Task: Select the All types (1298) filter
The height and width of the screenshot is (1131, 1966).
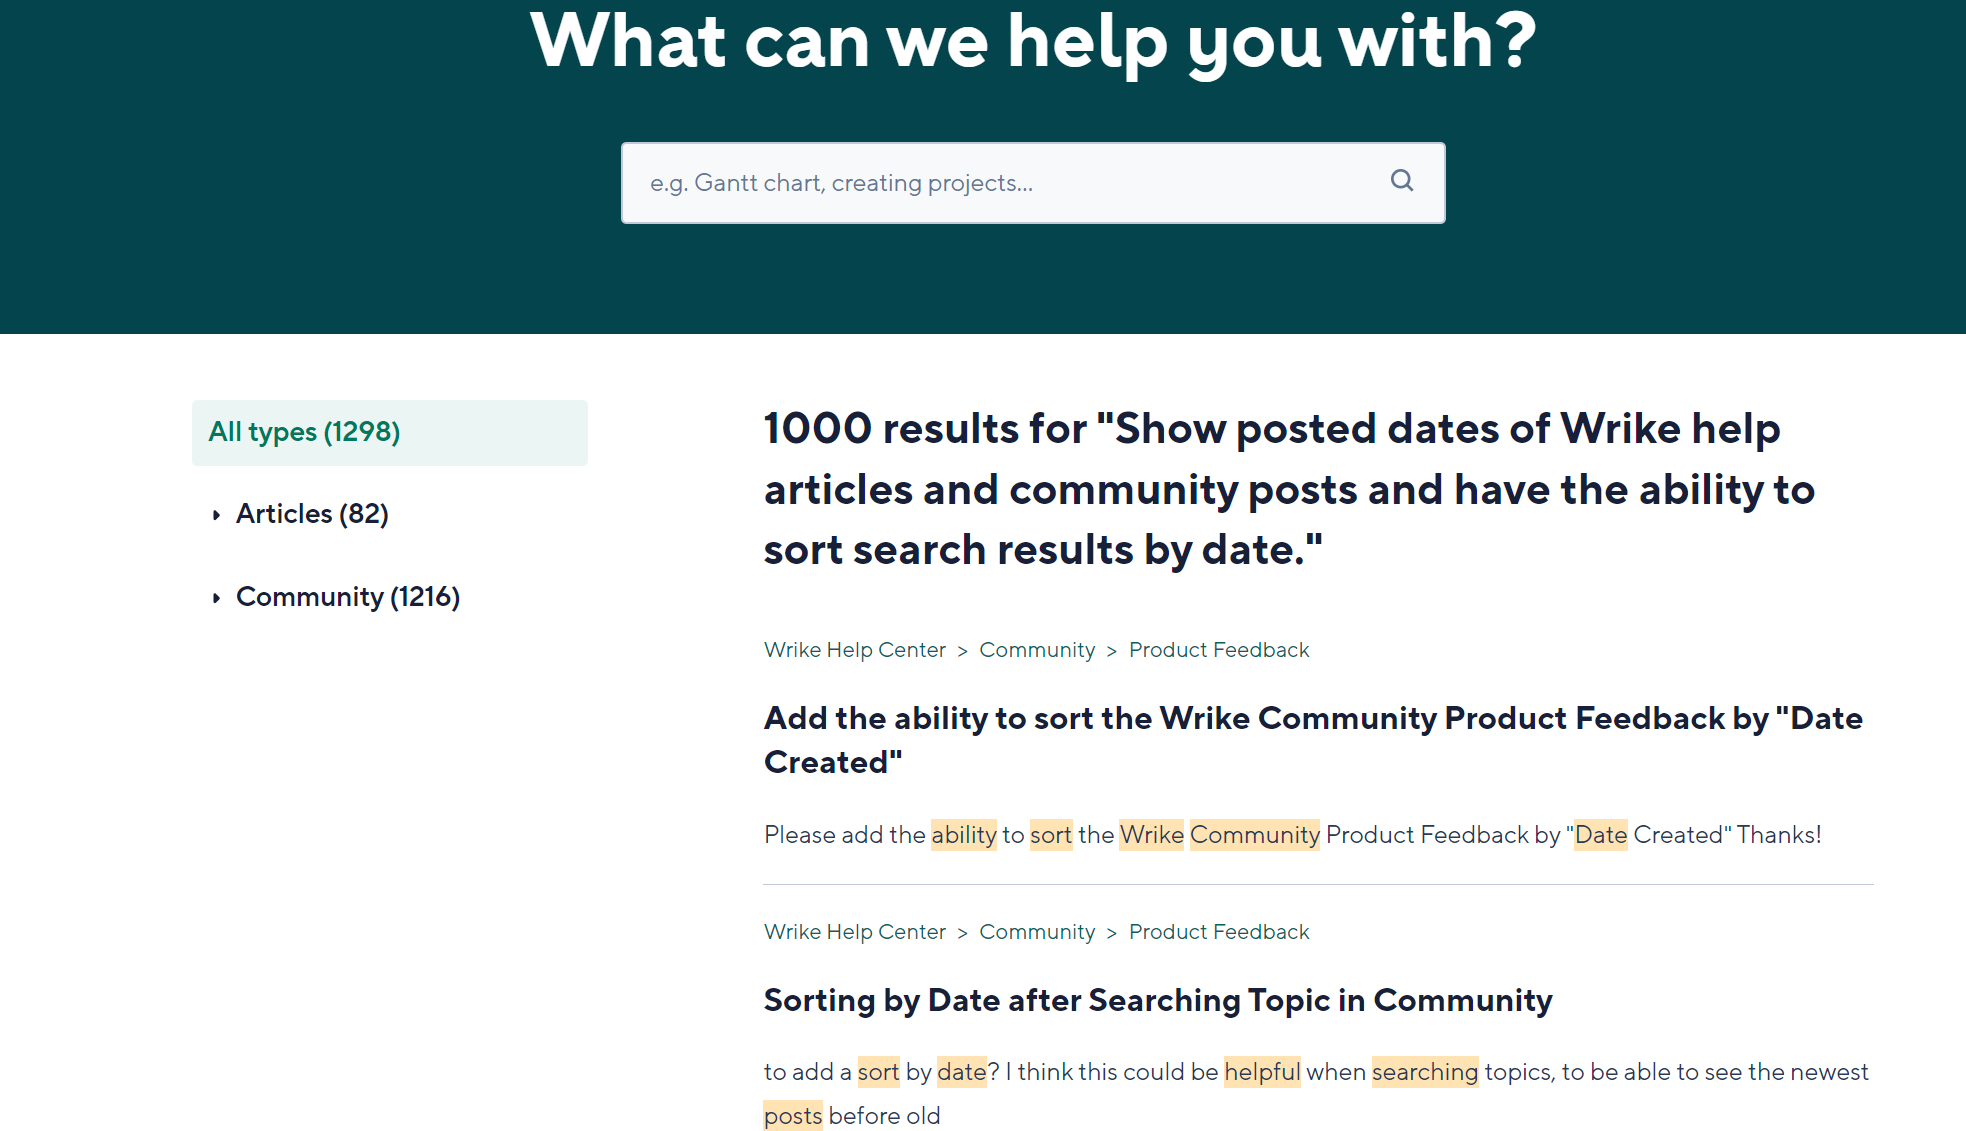Action: 304,432
